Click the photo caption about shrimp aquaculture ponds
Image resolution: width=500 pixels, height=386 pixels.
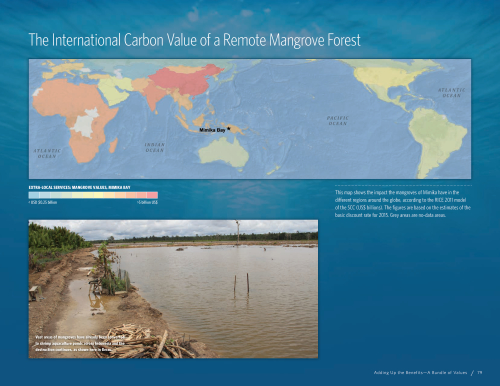pyautogui.click(x=80, y=343)
